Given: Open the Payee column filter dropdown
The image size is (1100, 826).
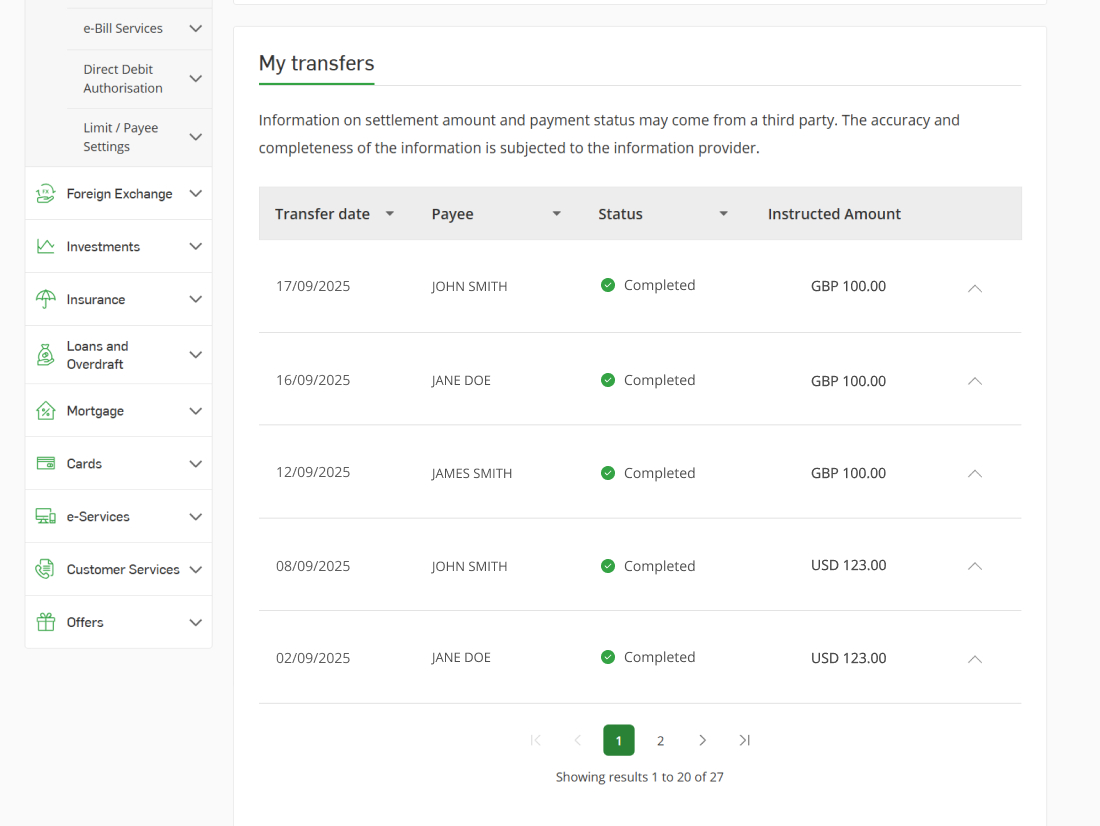Looking at the screenshot, I should click(x=557, y=214).
